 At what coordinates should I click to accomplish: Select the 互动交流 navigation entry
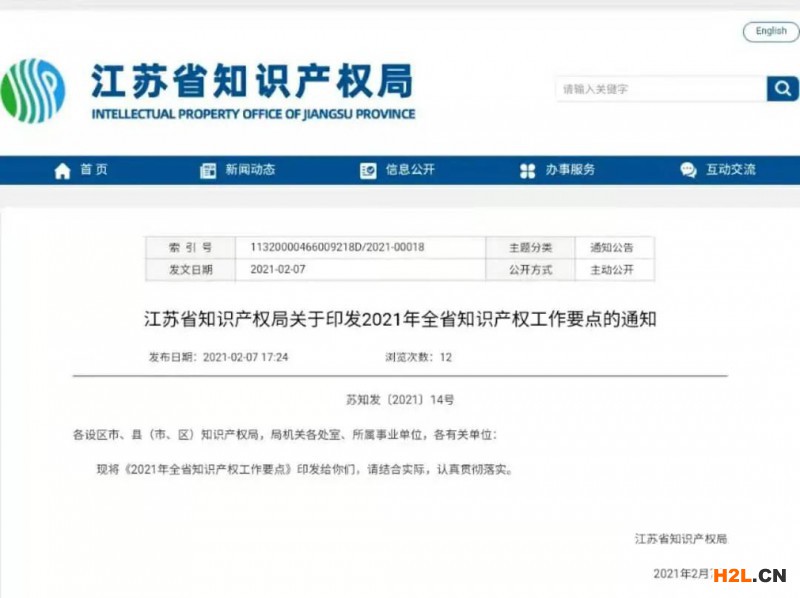(730, 170)
